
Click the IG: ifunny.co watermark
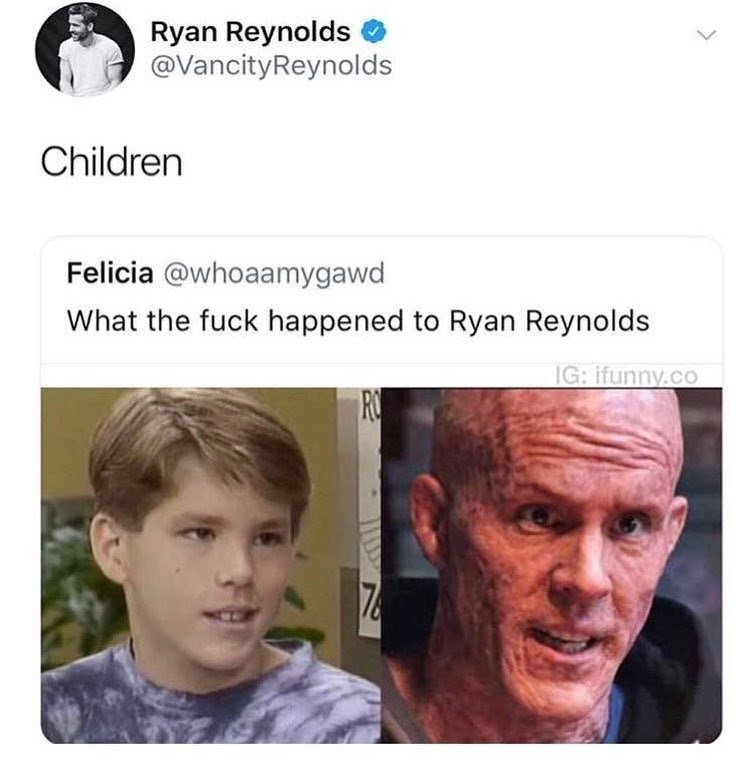pos(627,376)
